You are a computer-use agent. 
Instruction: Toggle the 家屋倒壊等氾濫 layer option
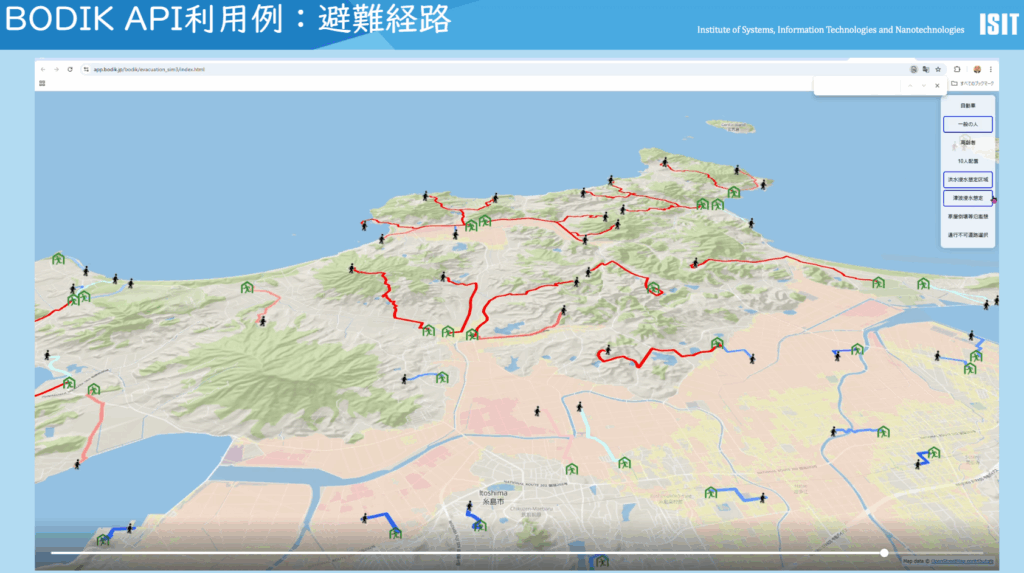(x=968, y=216)
